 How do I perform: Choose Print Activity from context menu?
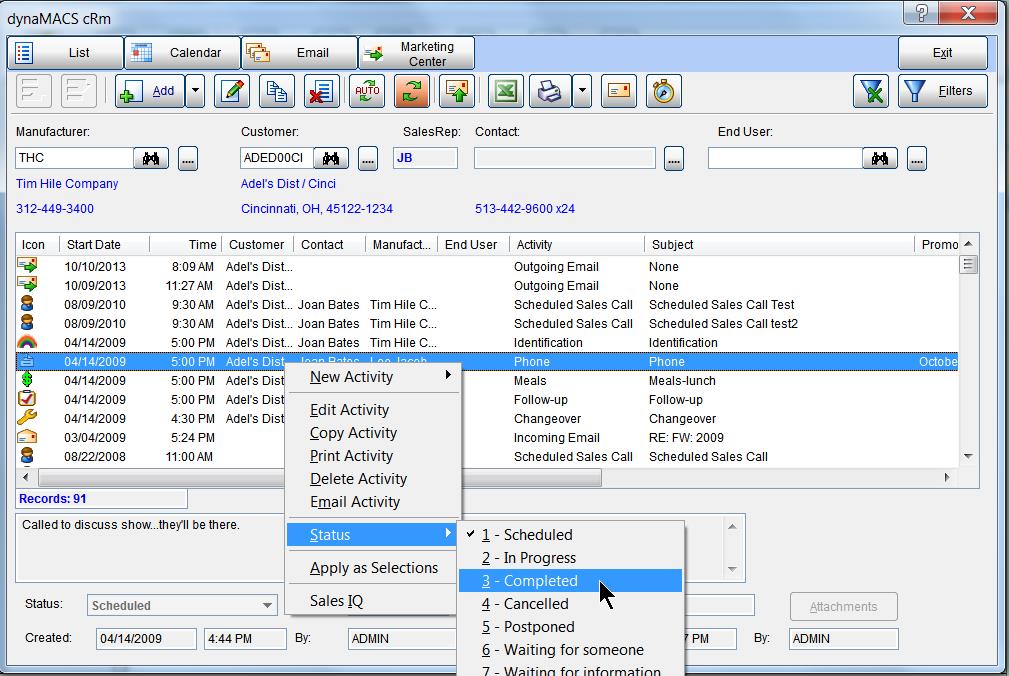(374, 456)
